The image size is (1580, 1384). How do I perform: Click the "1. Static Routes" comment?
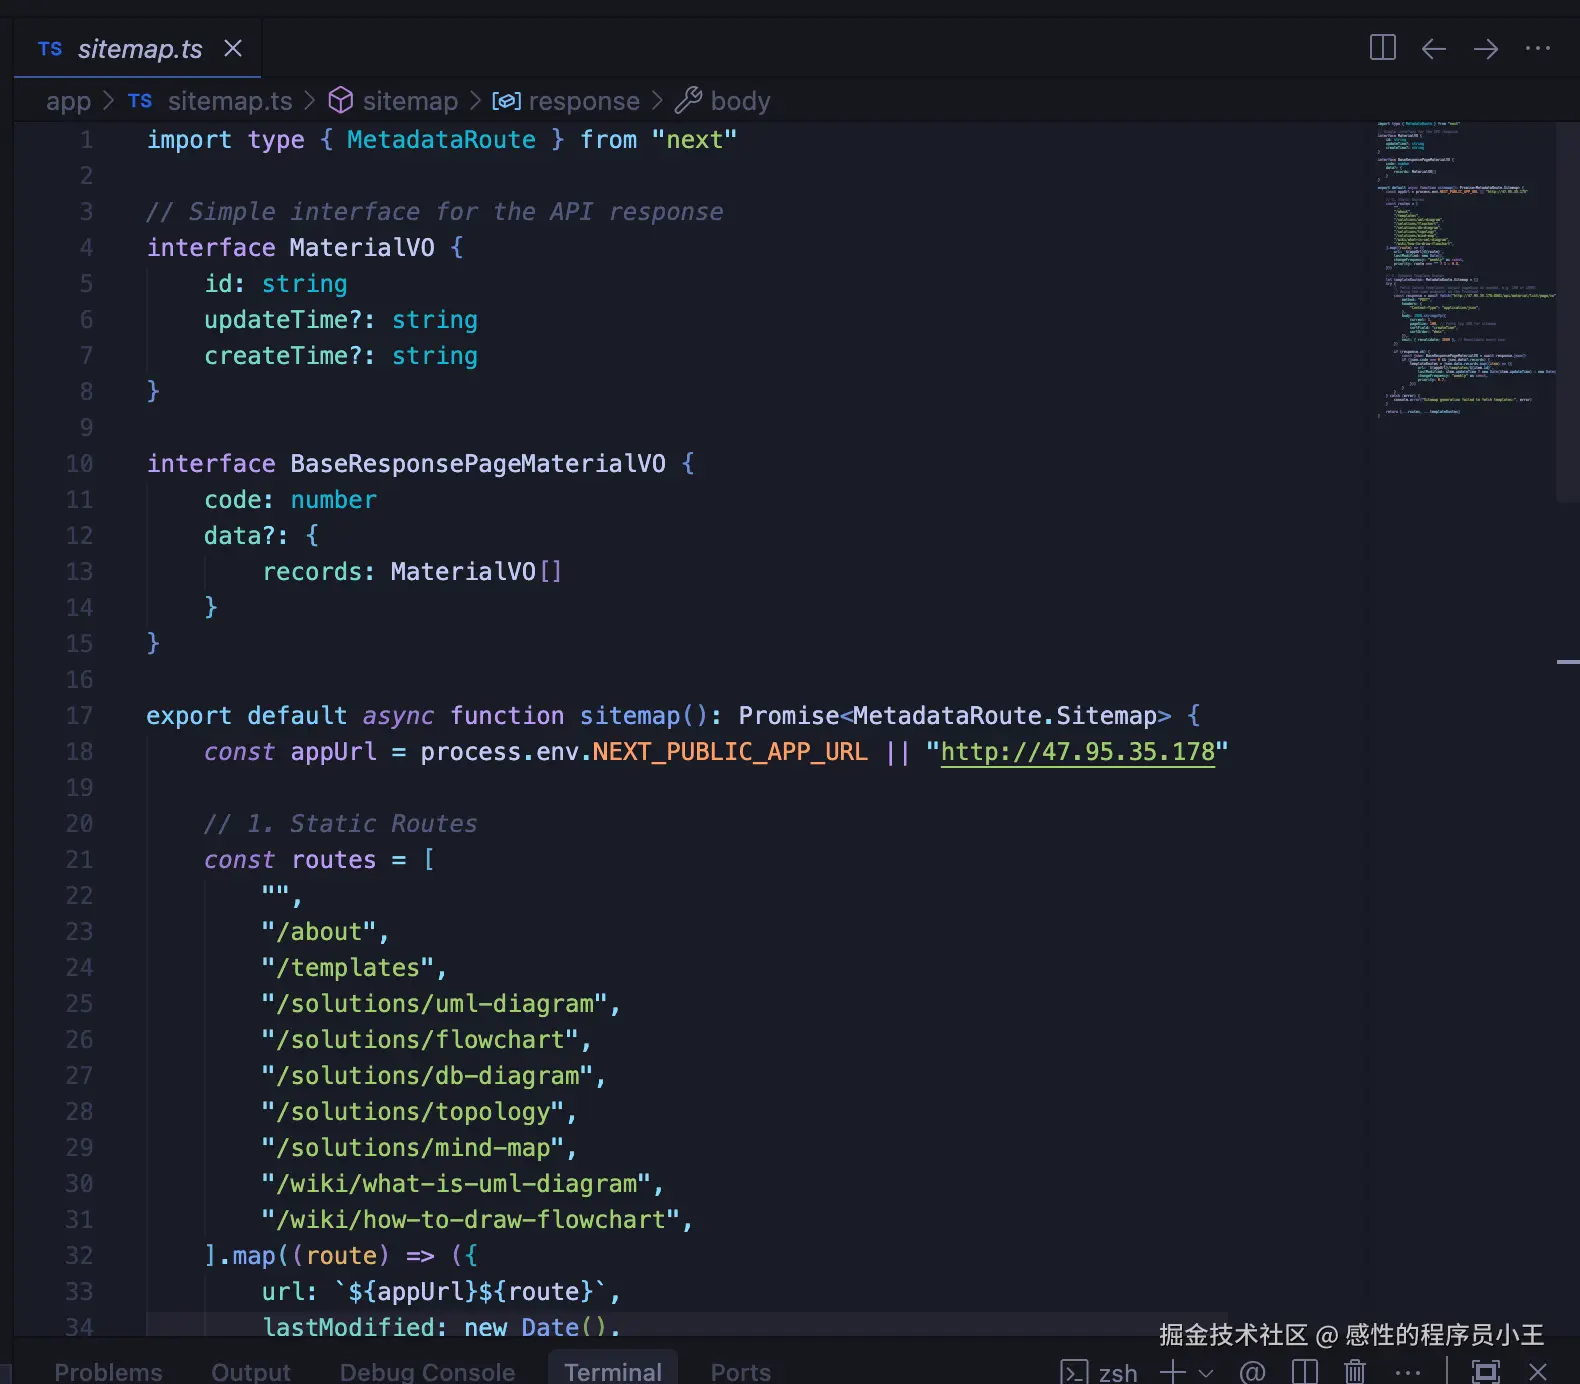[341, 824]
